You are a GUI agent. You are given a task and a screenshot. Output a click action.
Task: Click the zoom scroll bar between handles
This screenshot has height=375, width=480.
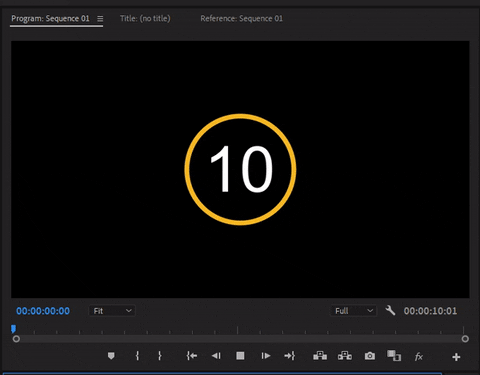[240, 339]
